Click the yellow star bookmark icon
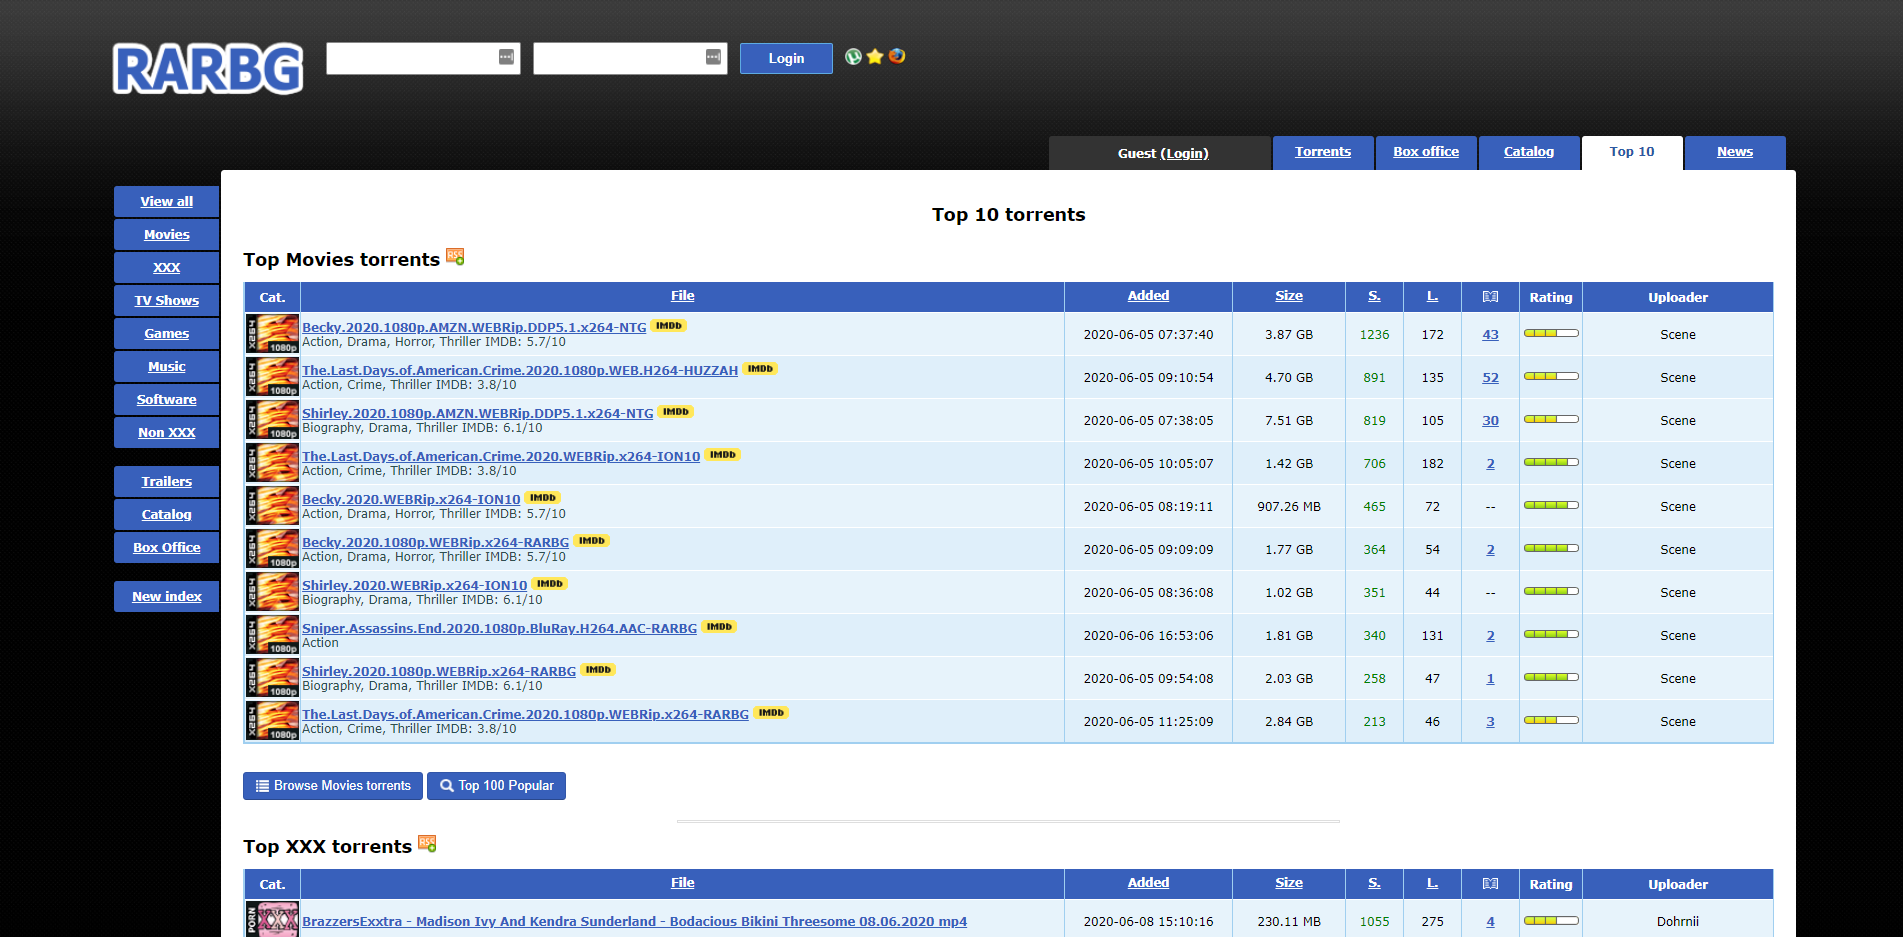Screen dimensions: 1903x937 (x=875, y=57)
